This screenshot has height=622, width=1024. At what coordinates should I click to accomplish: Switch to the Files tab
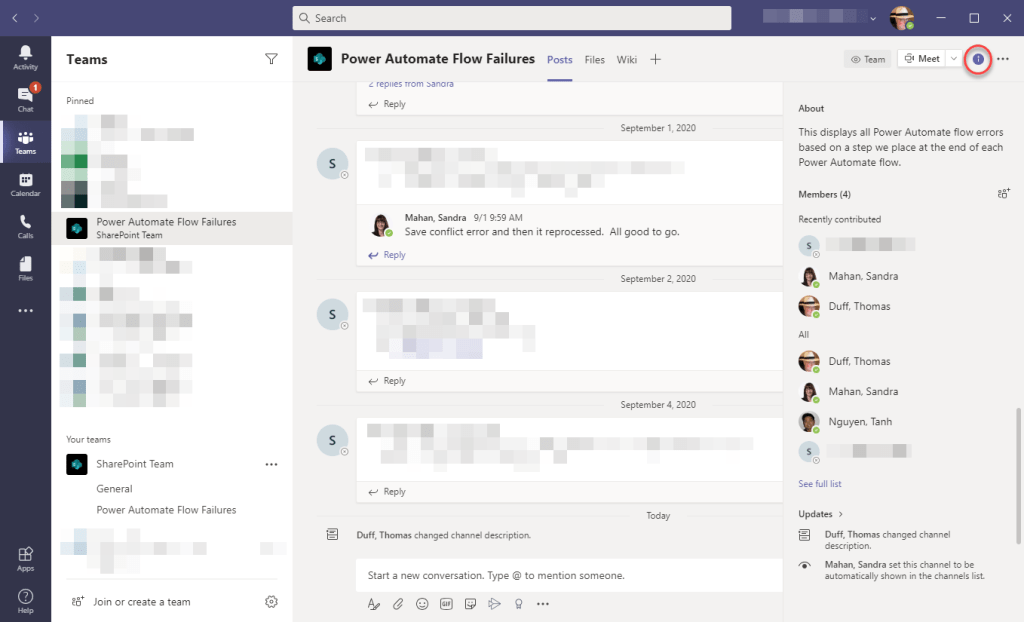tap(594, 60)
